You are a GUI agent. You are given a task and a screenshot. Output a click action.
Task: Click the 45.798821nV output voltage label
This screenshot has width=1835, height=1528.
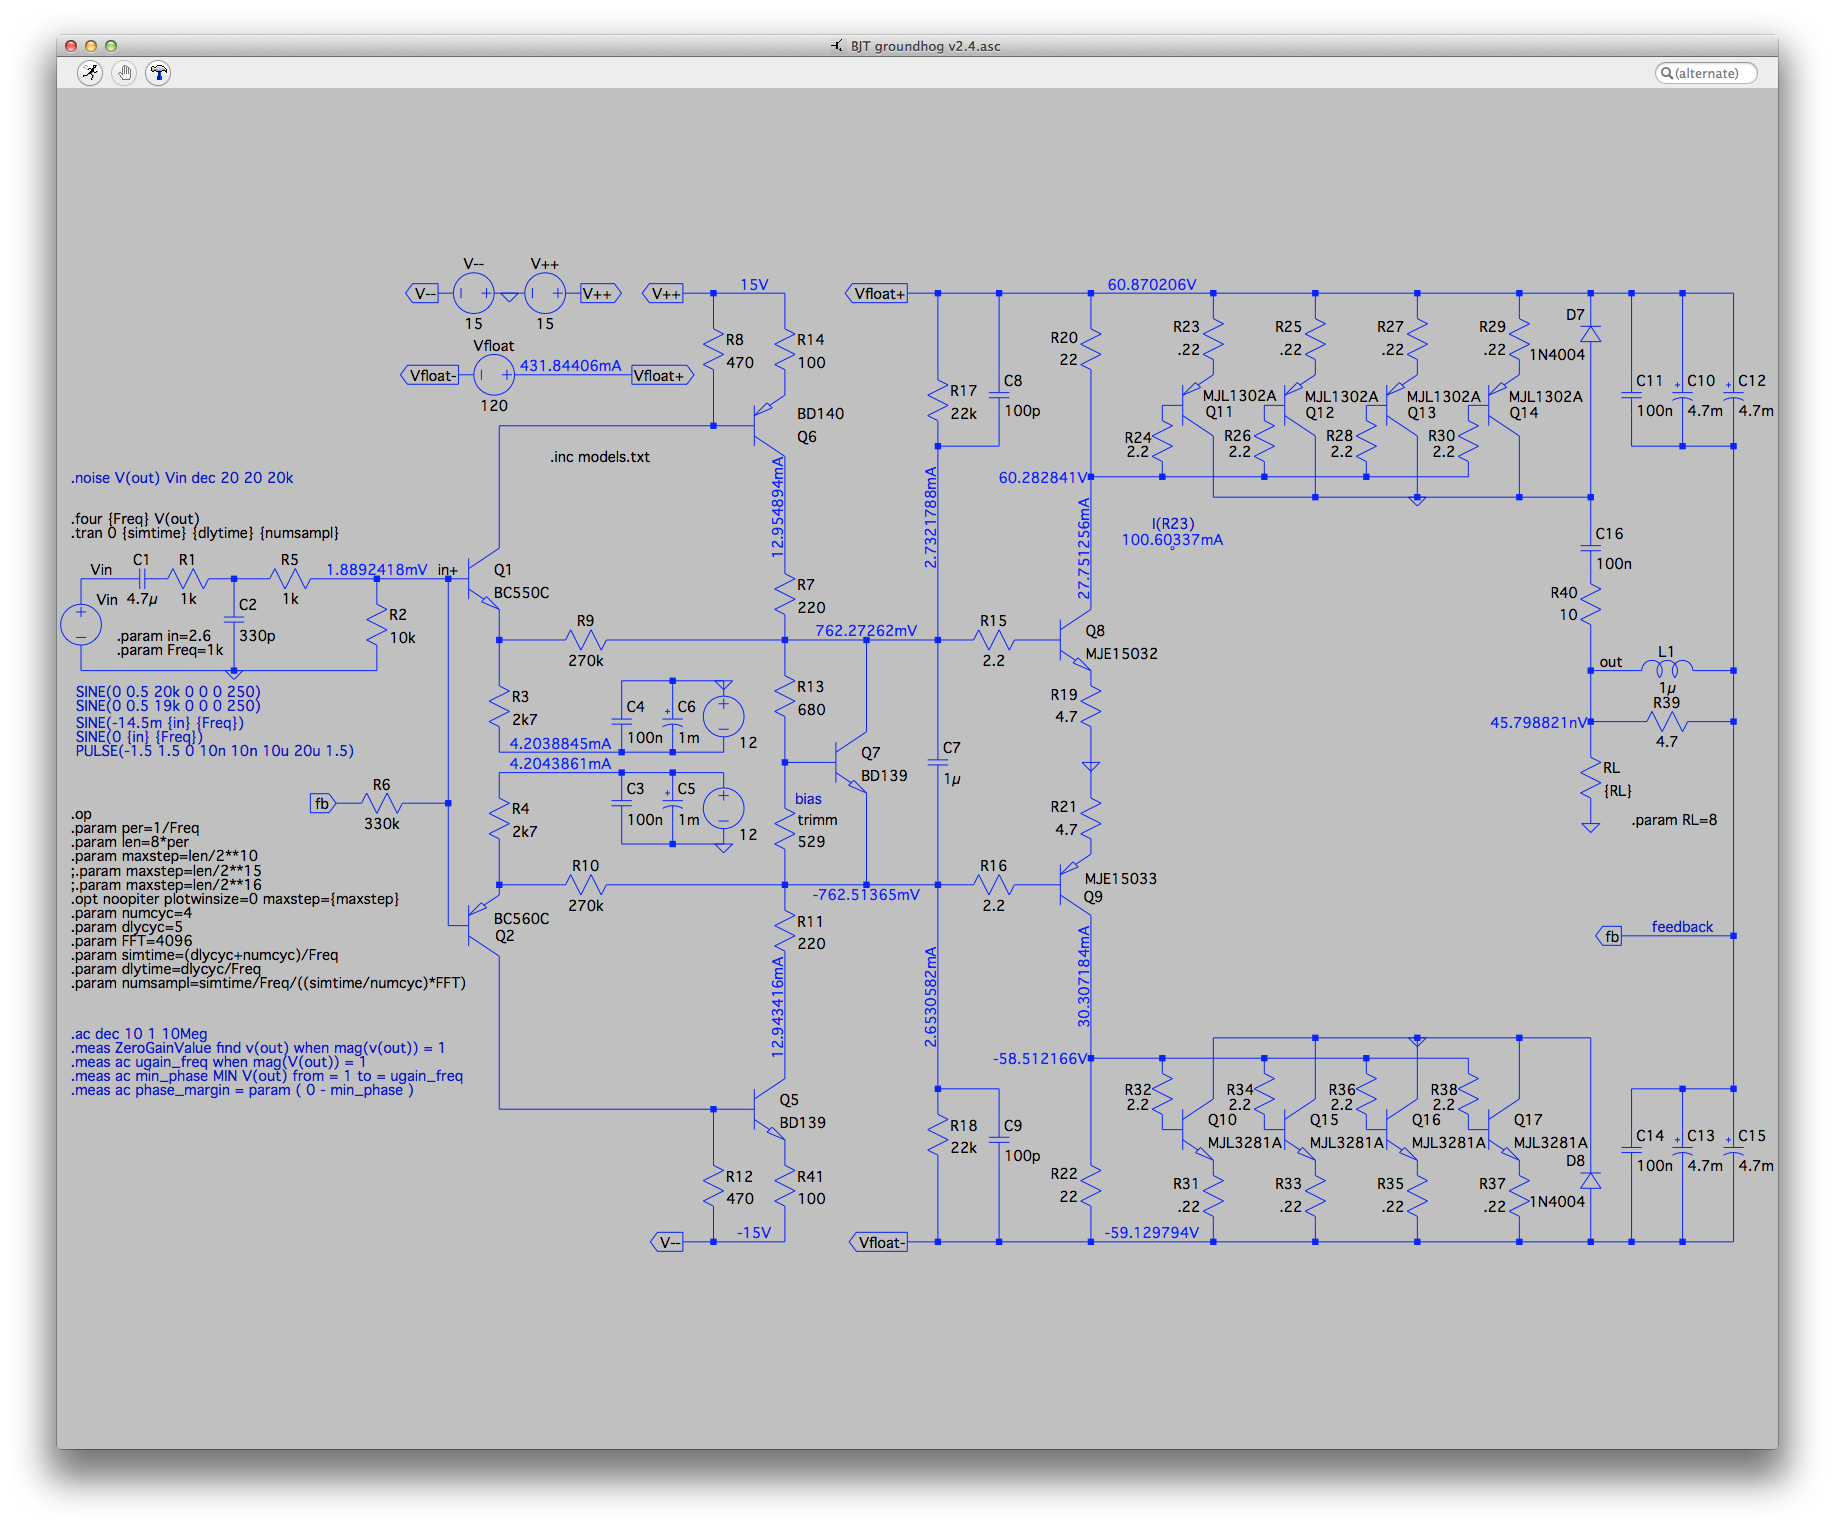pos(1538,723)
